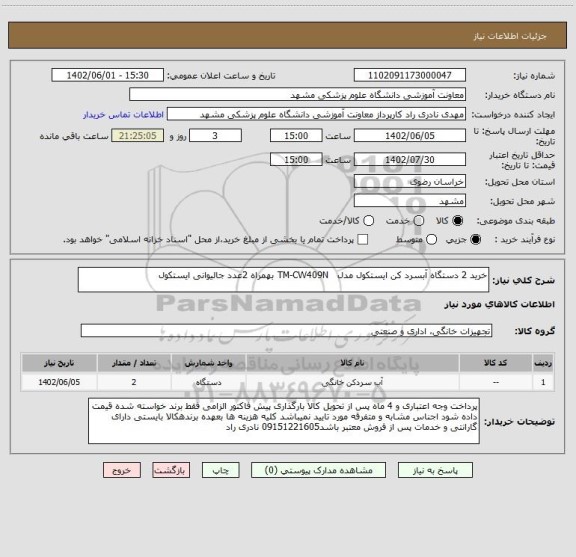Click the خروج button

122,470
